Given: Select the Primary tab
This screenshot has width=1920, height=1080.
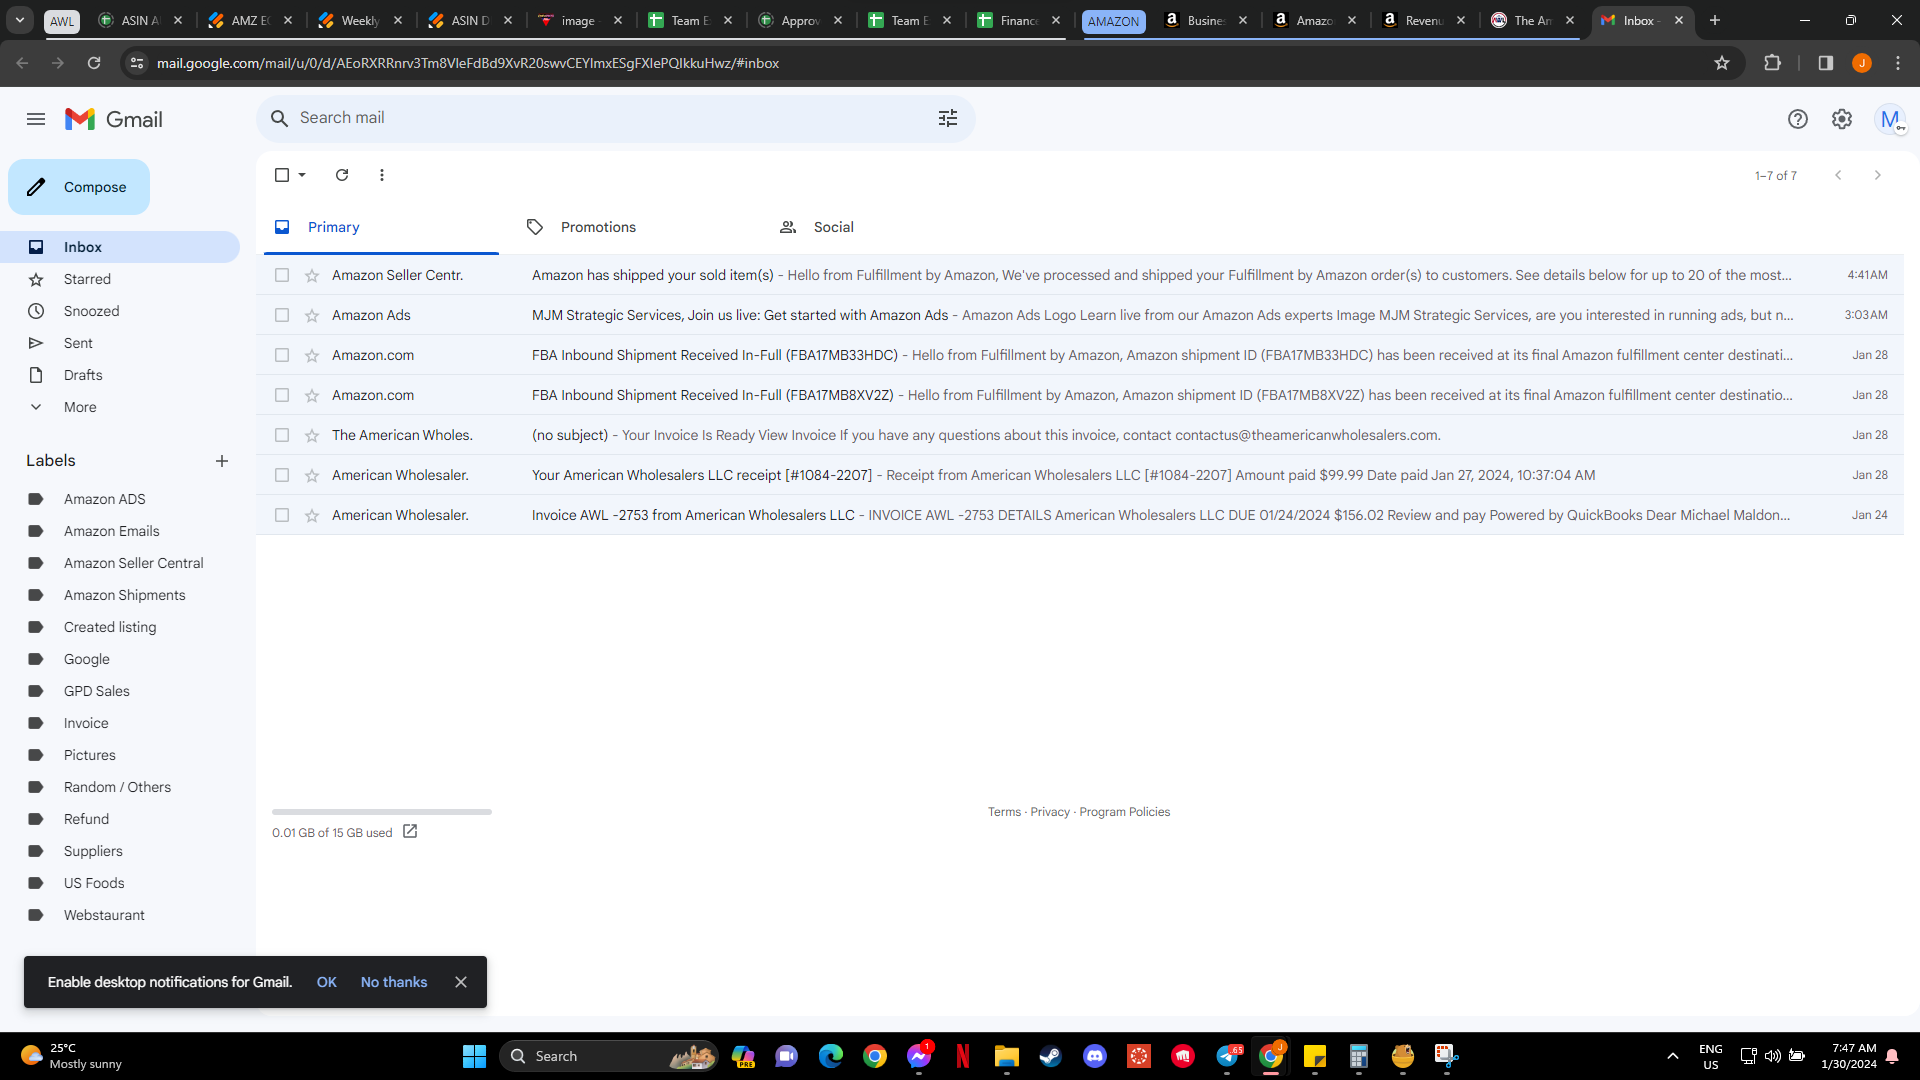Looking at the screenshot, I should point(333,227).
